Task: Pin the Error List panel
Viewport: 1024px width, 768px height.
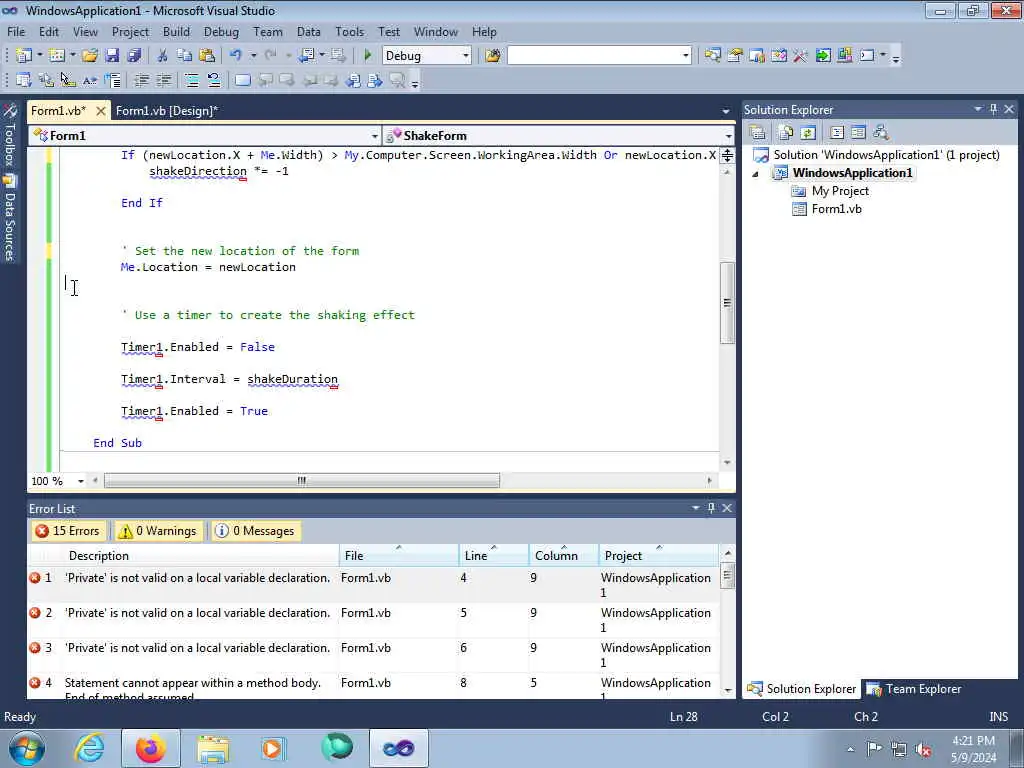Action: tap(711, 508)
